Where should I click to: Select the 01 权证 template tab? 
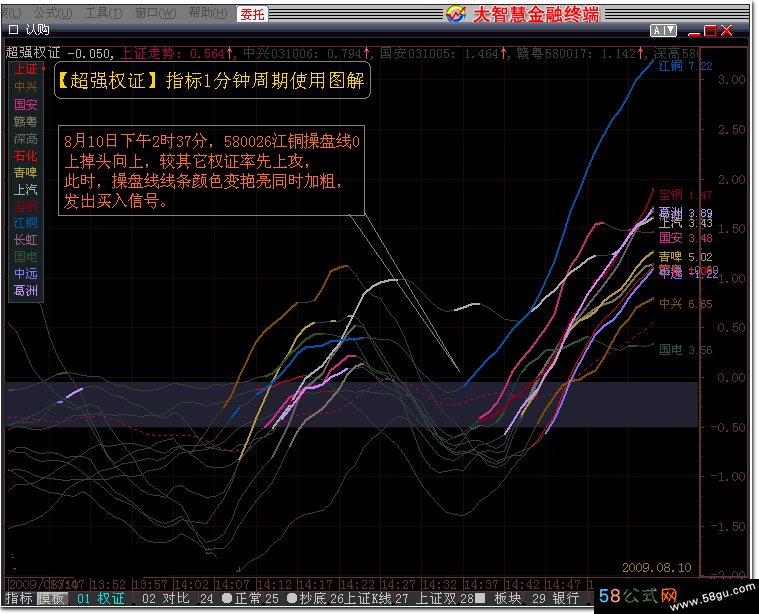coord(101,599)
